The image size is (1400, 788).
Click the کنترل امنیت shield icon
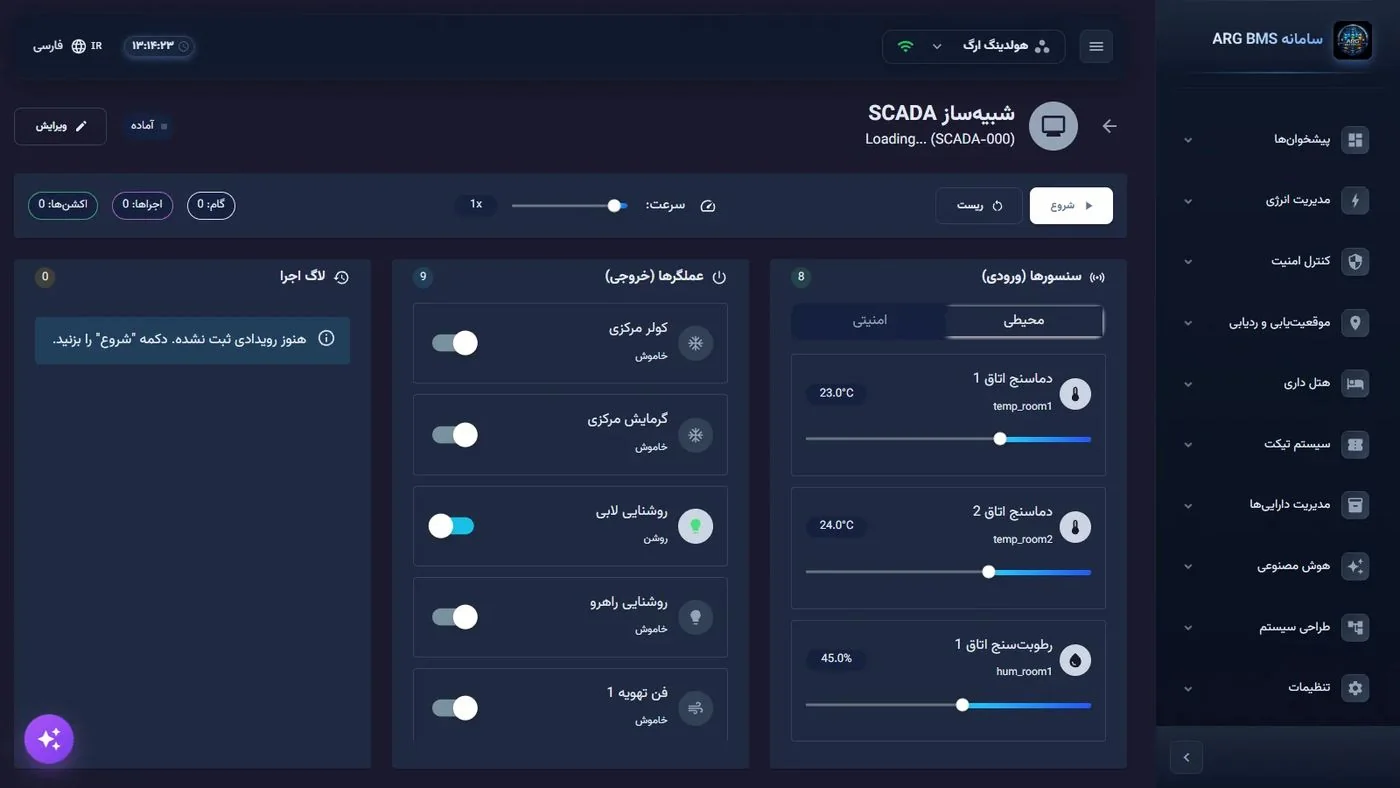click(x=1355, y=262)
